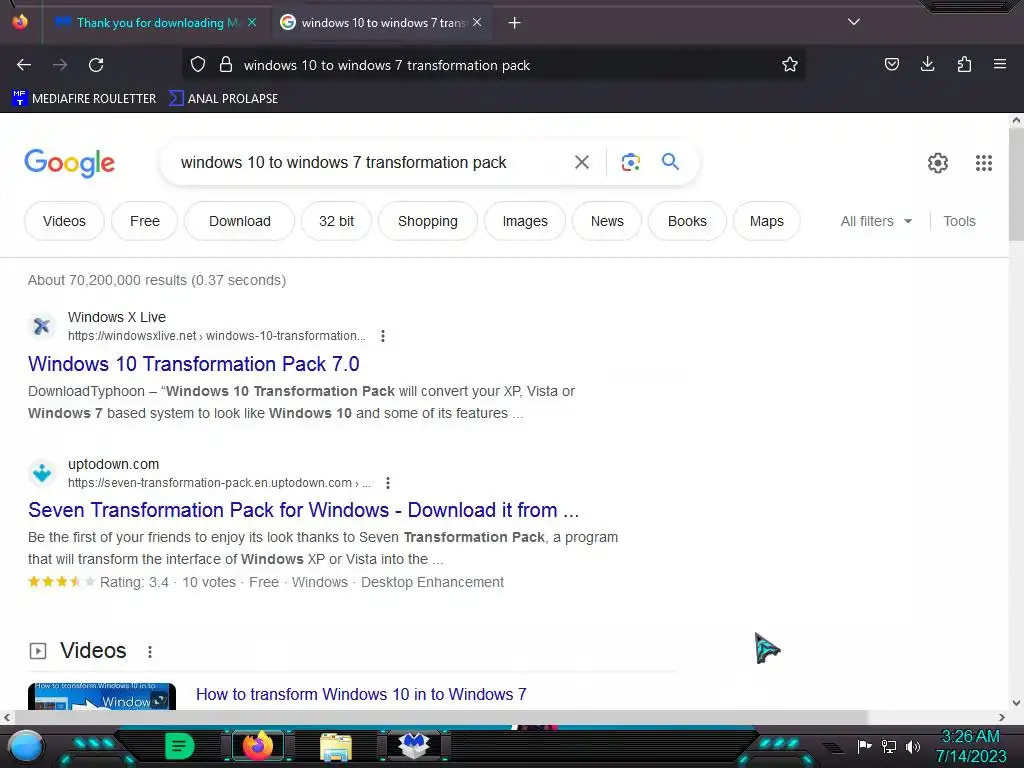View site security lock info
The image size is (1024, 768).
point(226,65)
